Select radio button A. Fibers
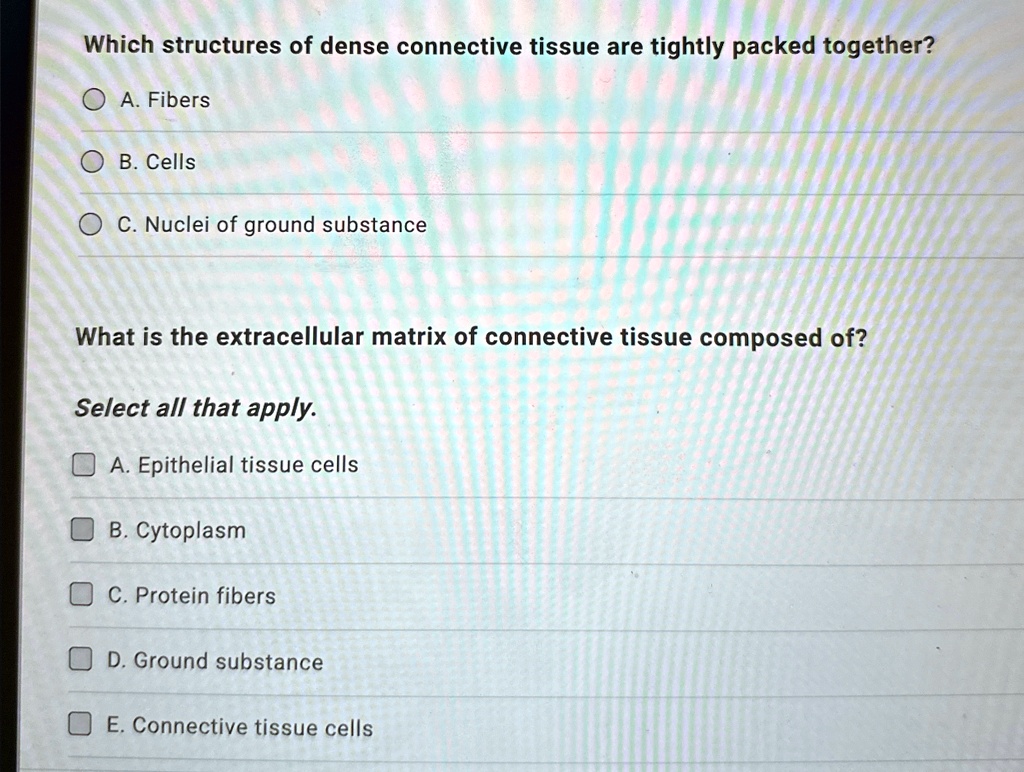Screen dimensions: 1024x772 click(92, 99)
